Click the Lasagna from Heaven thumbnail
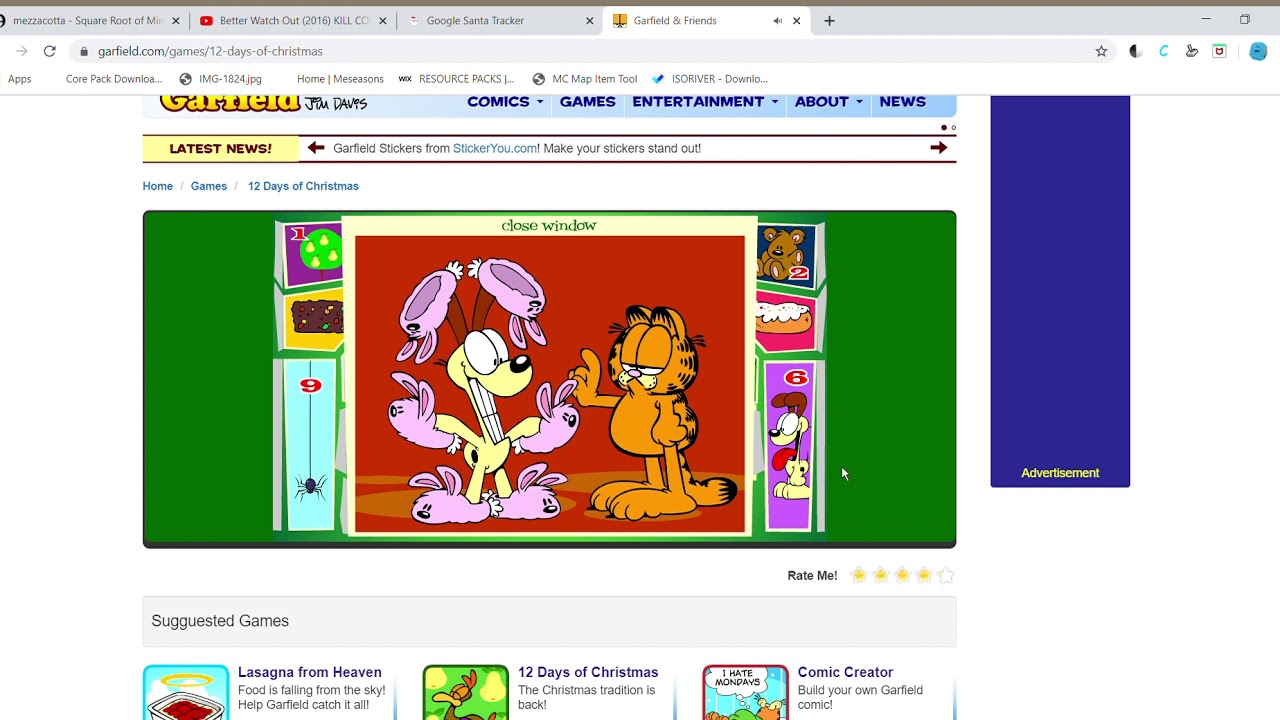The width and height of the screenshot is (1280, 720). click(x=185, y=692)
